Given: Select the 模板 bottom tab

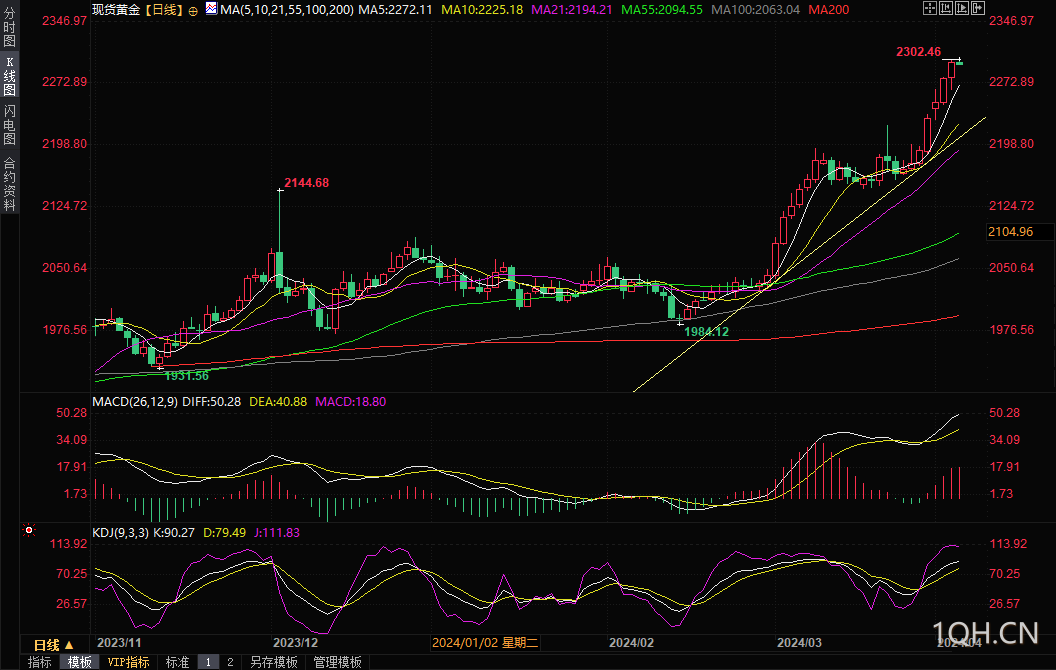Looking at the screenshot, I should [x=79, y=662].
